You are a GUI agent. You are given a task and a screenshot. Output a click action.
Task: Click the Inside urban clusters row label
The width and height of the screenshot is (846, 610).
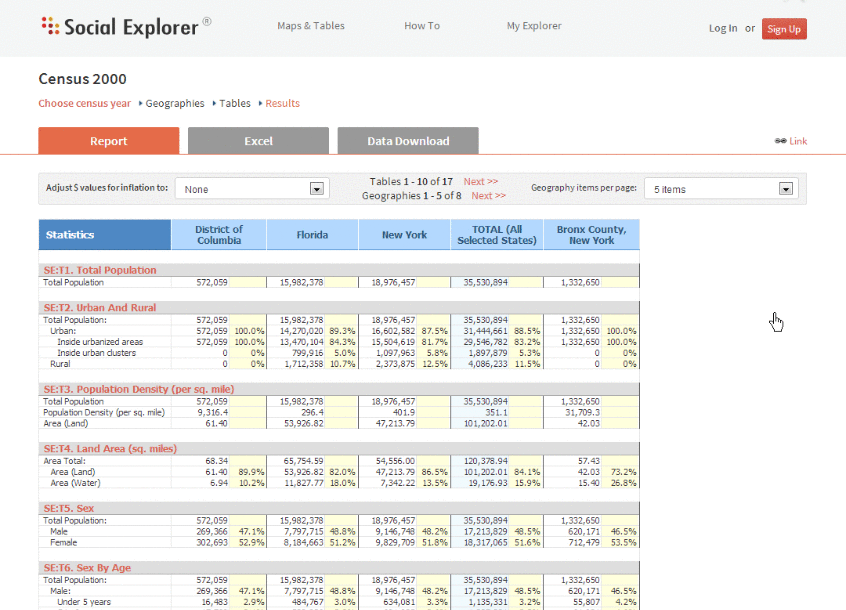click(97, 353)
